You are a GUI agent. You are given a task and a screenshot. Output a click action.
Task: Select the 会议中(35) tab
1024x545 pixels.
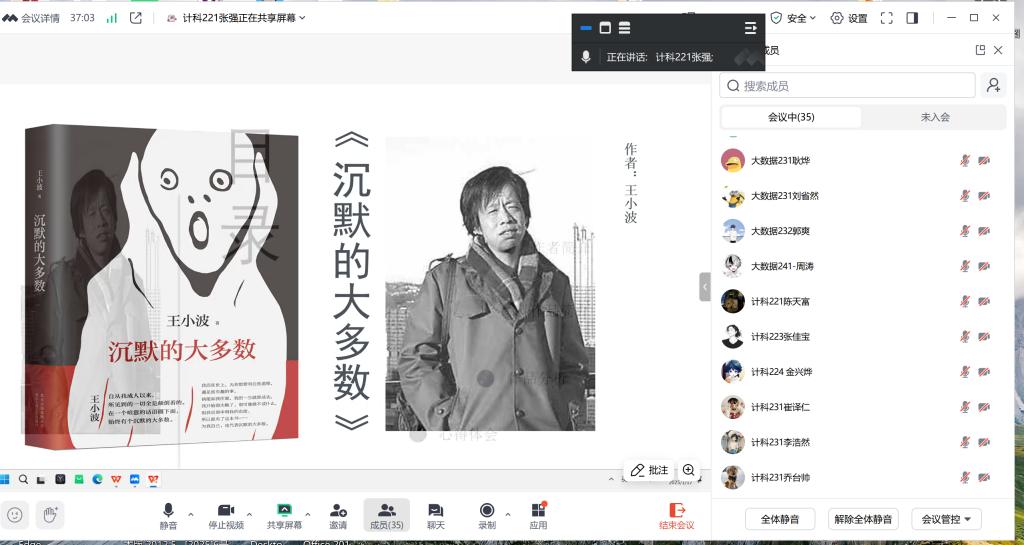click(x=791, y=117)
